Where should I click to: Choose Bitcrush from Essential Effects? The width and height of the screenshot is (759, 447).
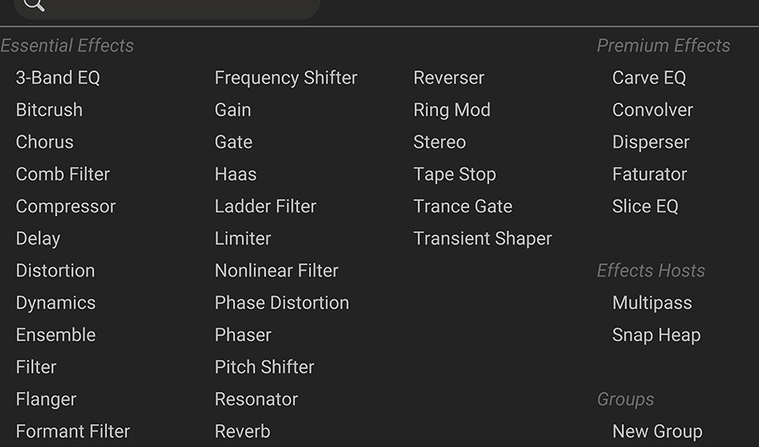[49, 110]
